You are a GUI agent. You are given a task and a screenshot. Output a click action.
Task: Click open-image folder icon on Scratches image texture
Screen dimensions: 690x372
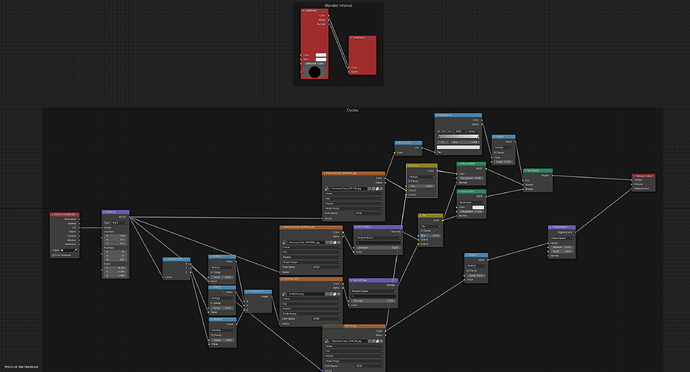pyautogui.click(x=334, y=294)
